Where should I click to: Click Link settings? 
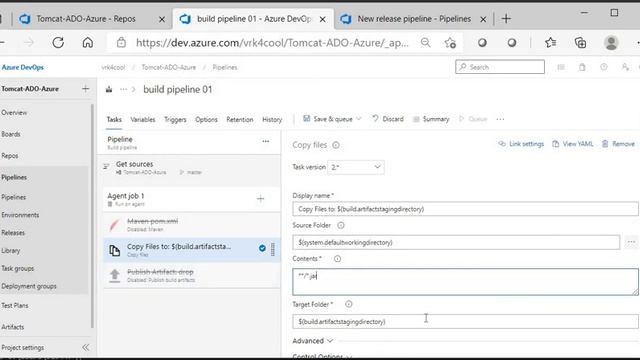tap(521, 144)
